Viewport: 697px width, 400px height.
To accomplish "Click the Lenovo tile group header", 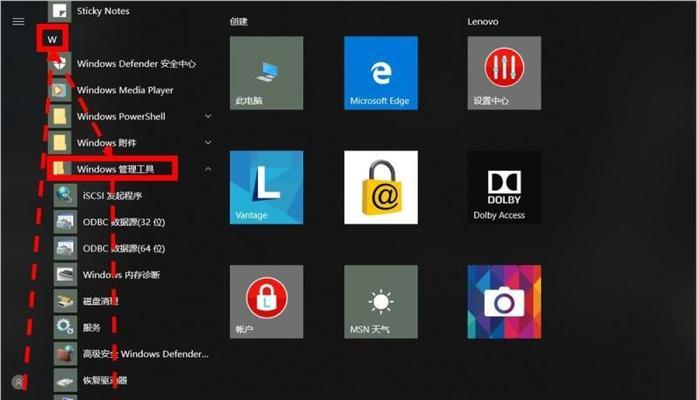I will tap(483, 21).
